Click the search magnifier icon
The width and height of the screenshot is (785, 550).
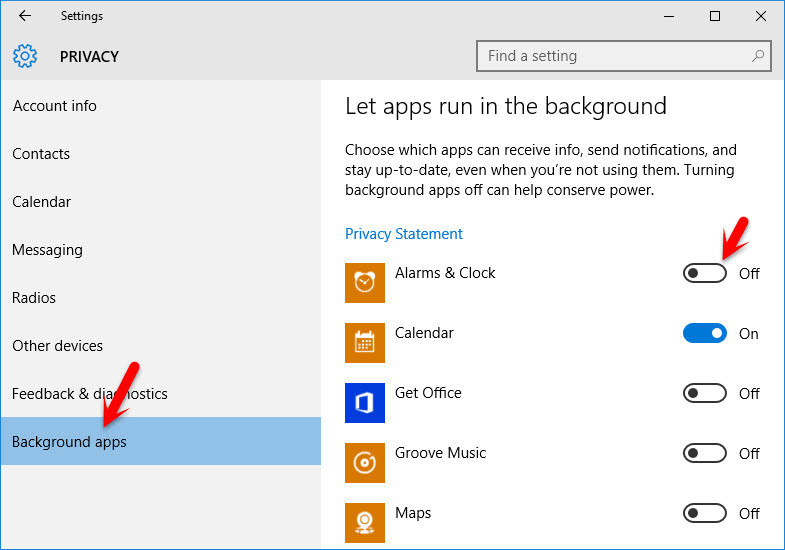[757, 56]
